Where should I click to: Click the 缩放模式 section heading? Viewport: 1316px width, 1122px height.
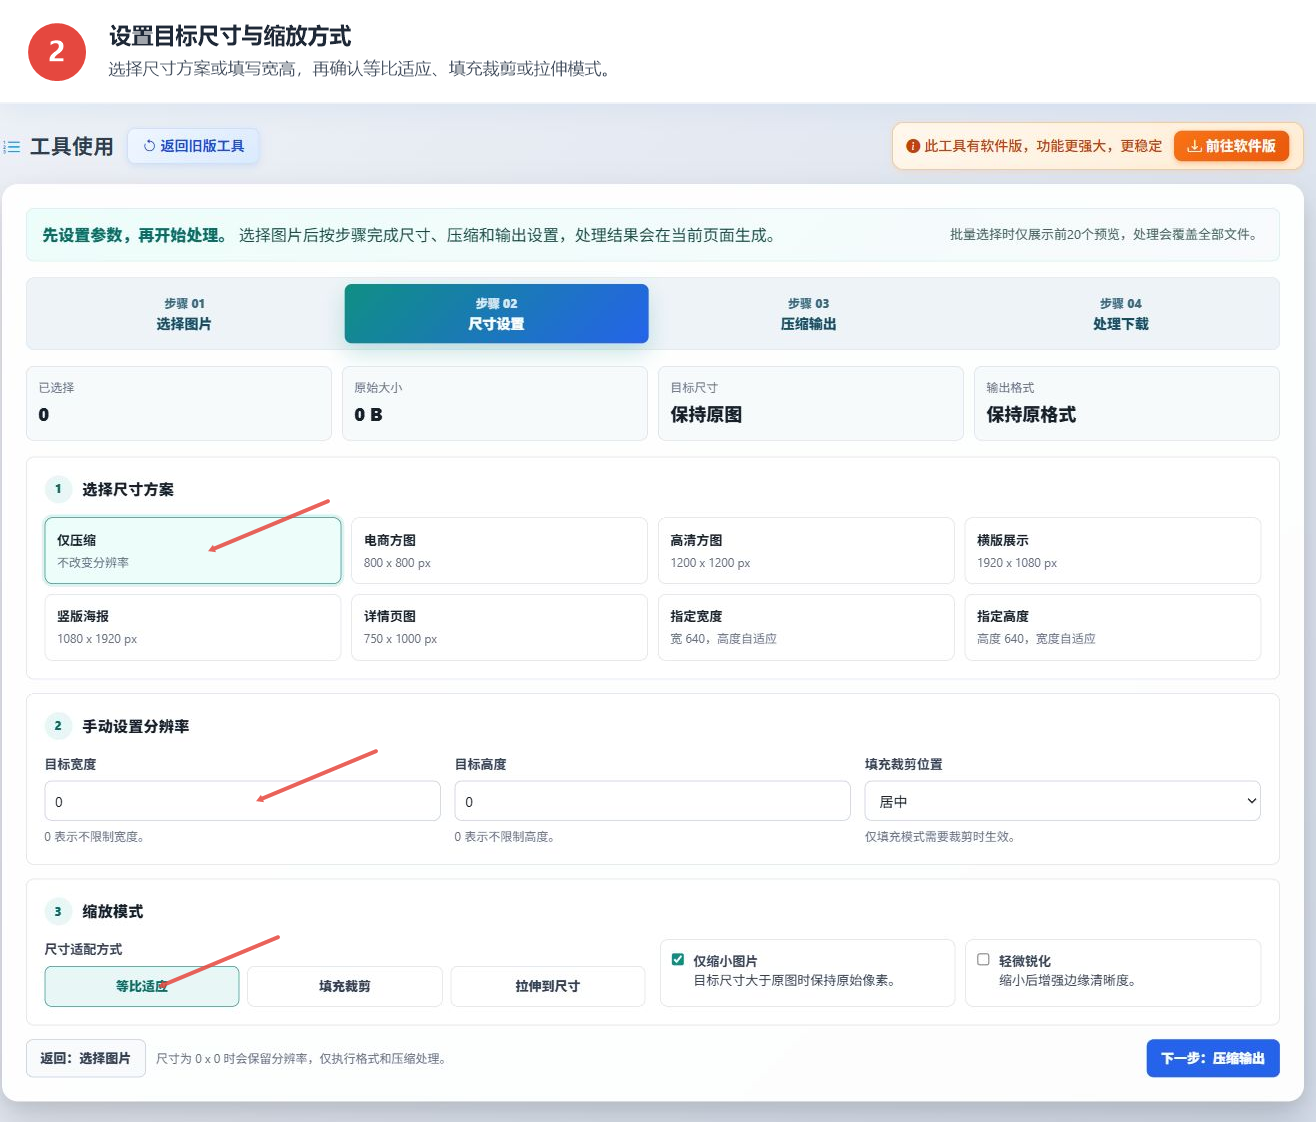pyautogui.click(x=113, y=911)
